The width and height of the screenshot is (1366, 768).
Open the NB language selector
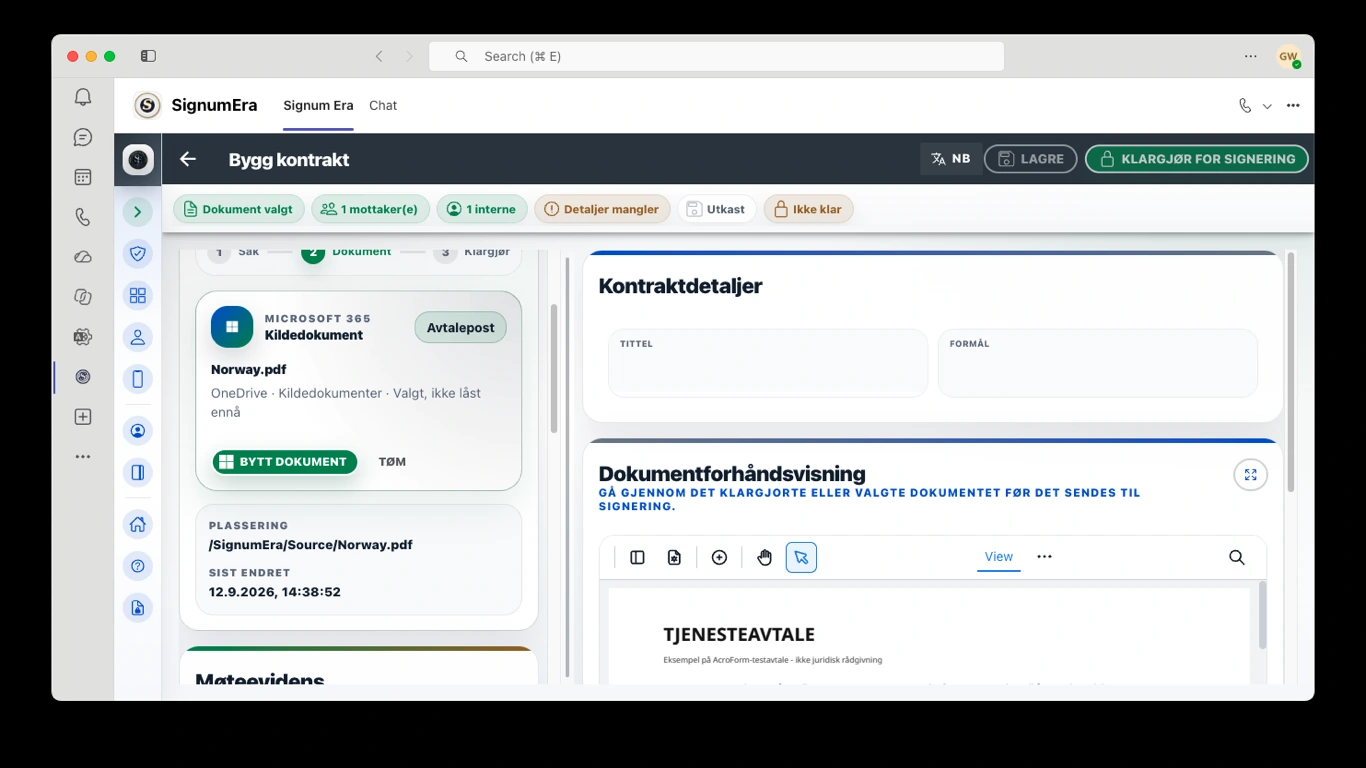[951, 159]
